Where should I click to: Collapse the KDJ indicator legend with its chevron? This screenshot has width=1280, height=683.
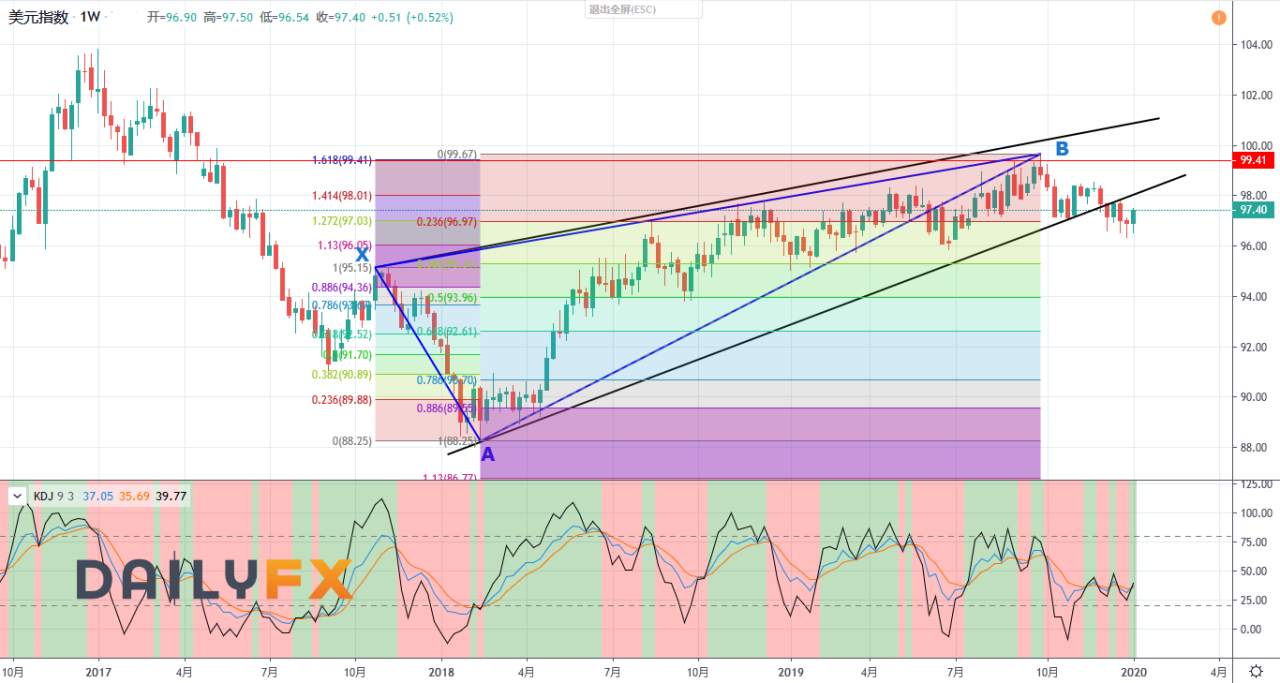(x=17, y=495)
